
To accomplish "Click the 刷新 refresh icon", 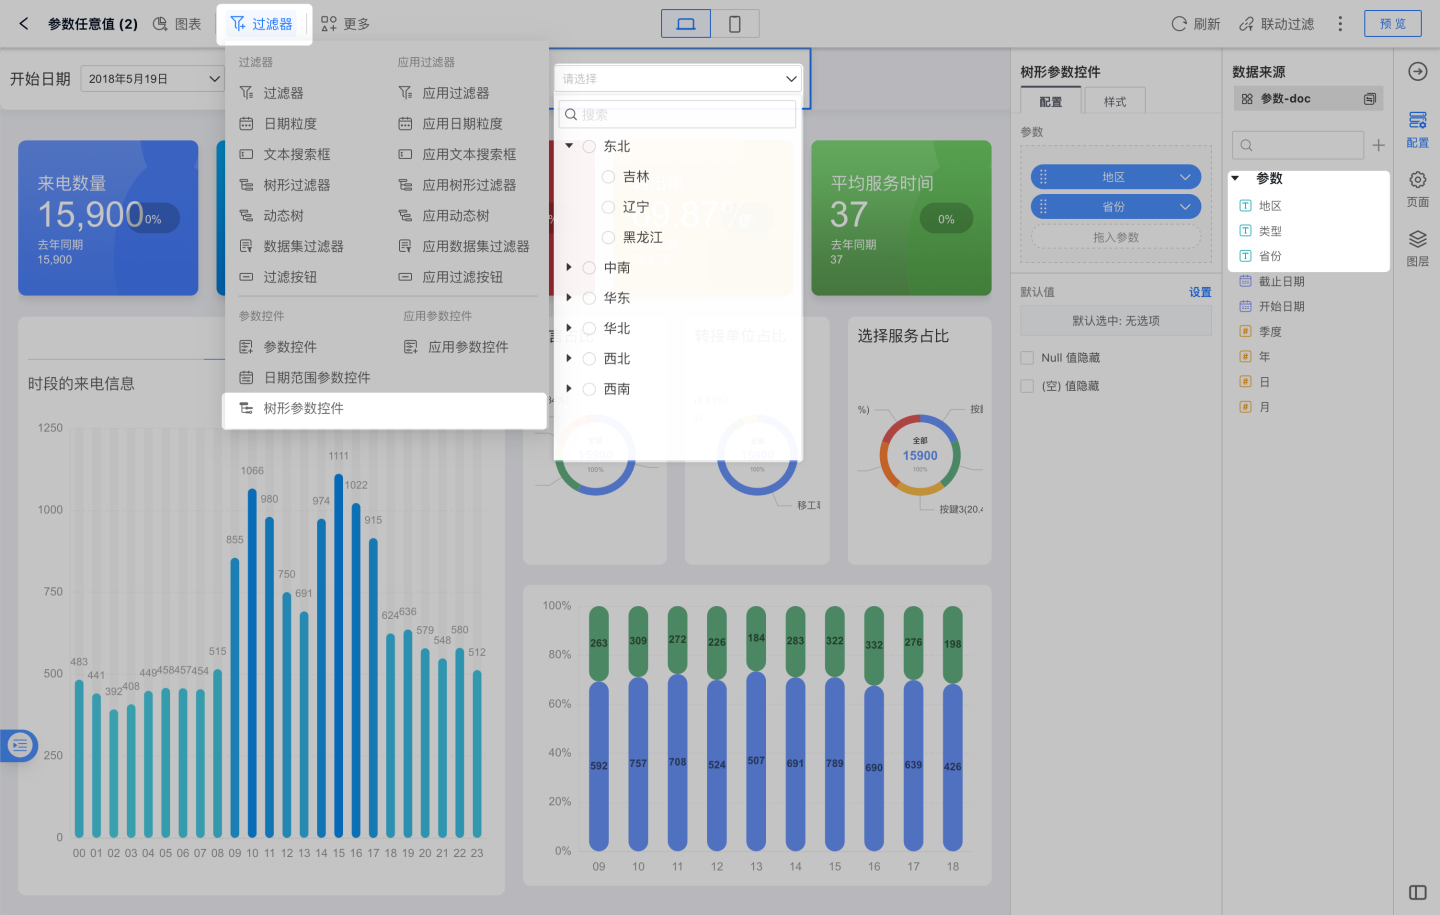I will click(1180, 24).
